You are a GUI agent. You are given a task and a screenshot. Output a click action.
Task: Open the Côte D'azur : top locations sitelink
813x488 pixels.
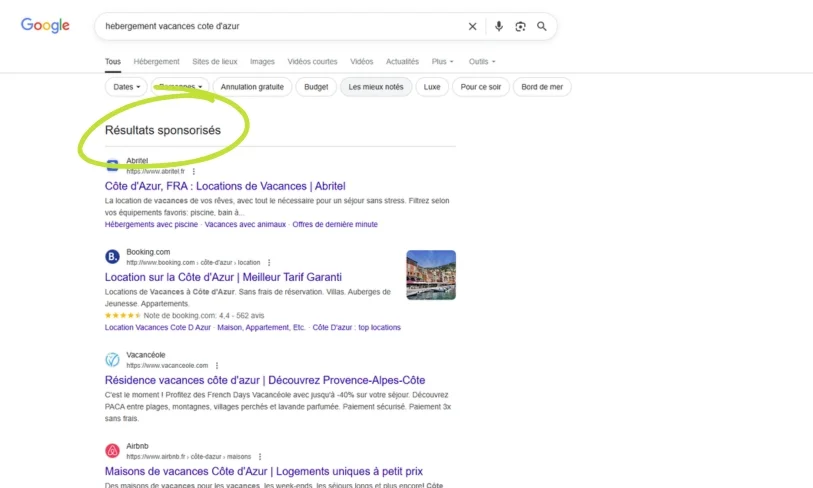357,327
